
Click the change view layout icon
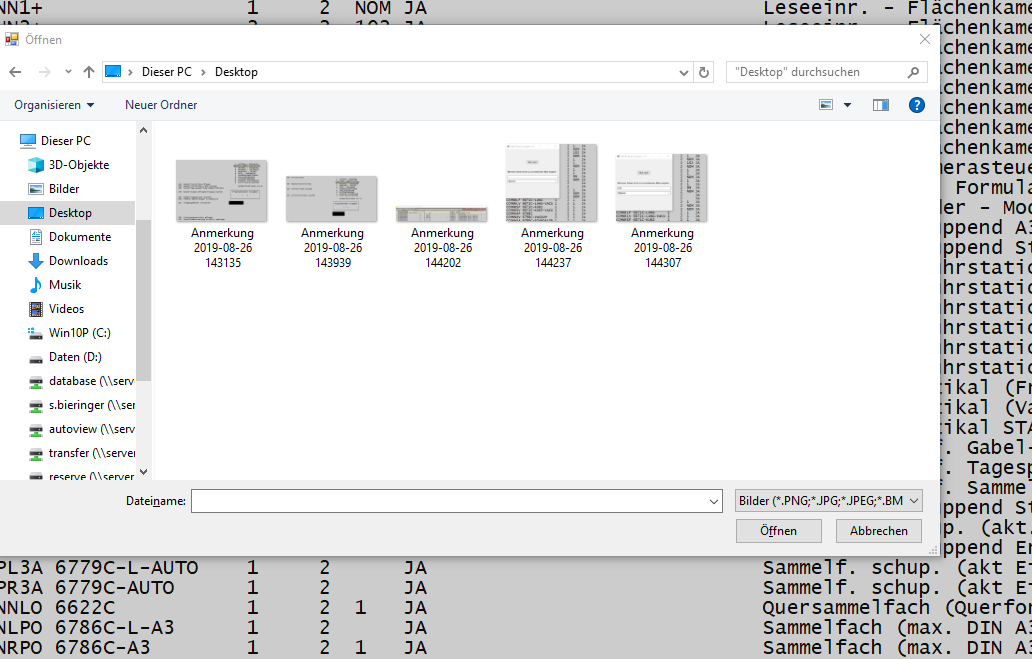[x=826, y=105]
